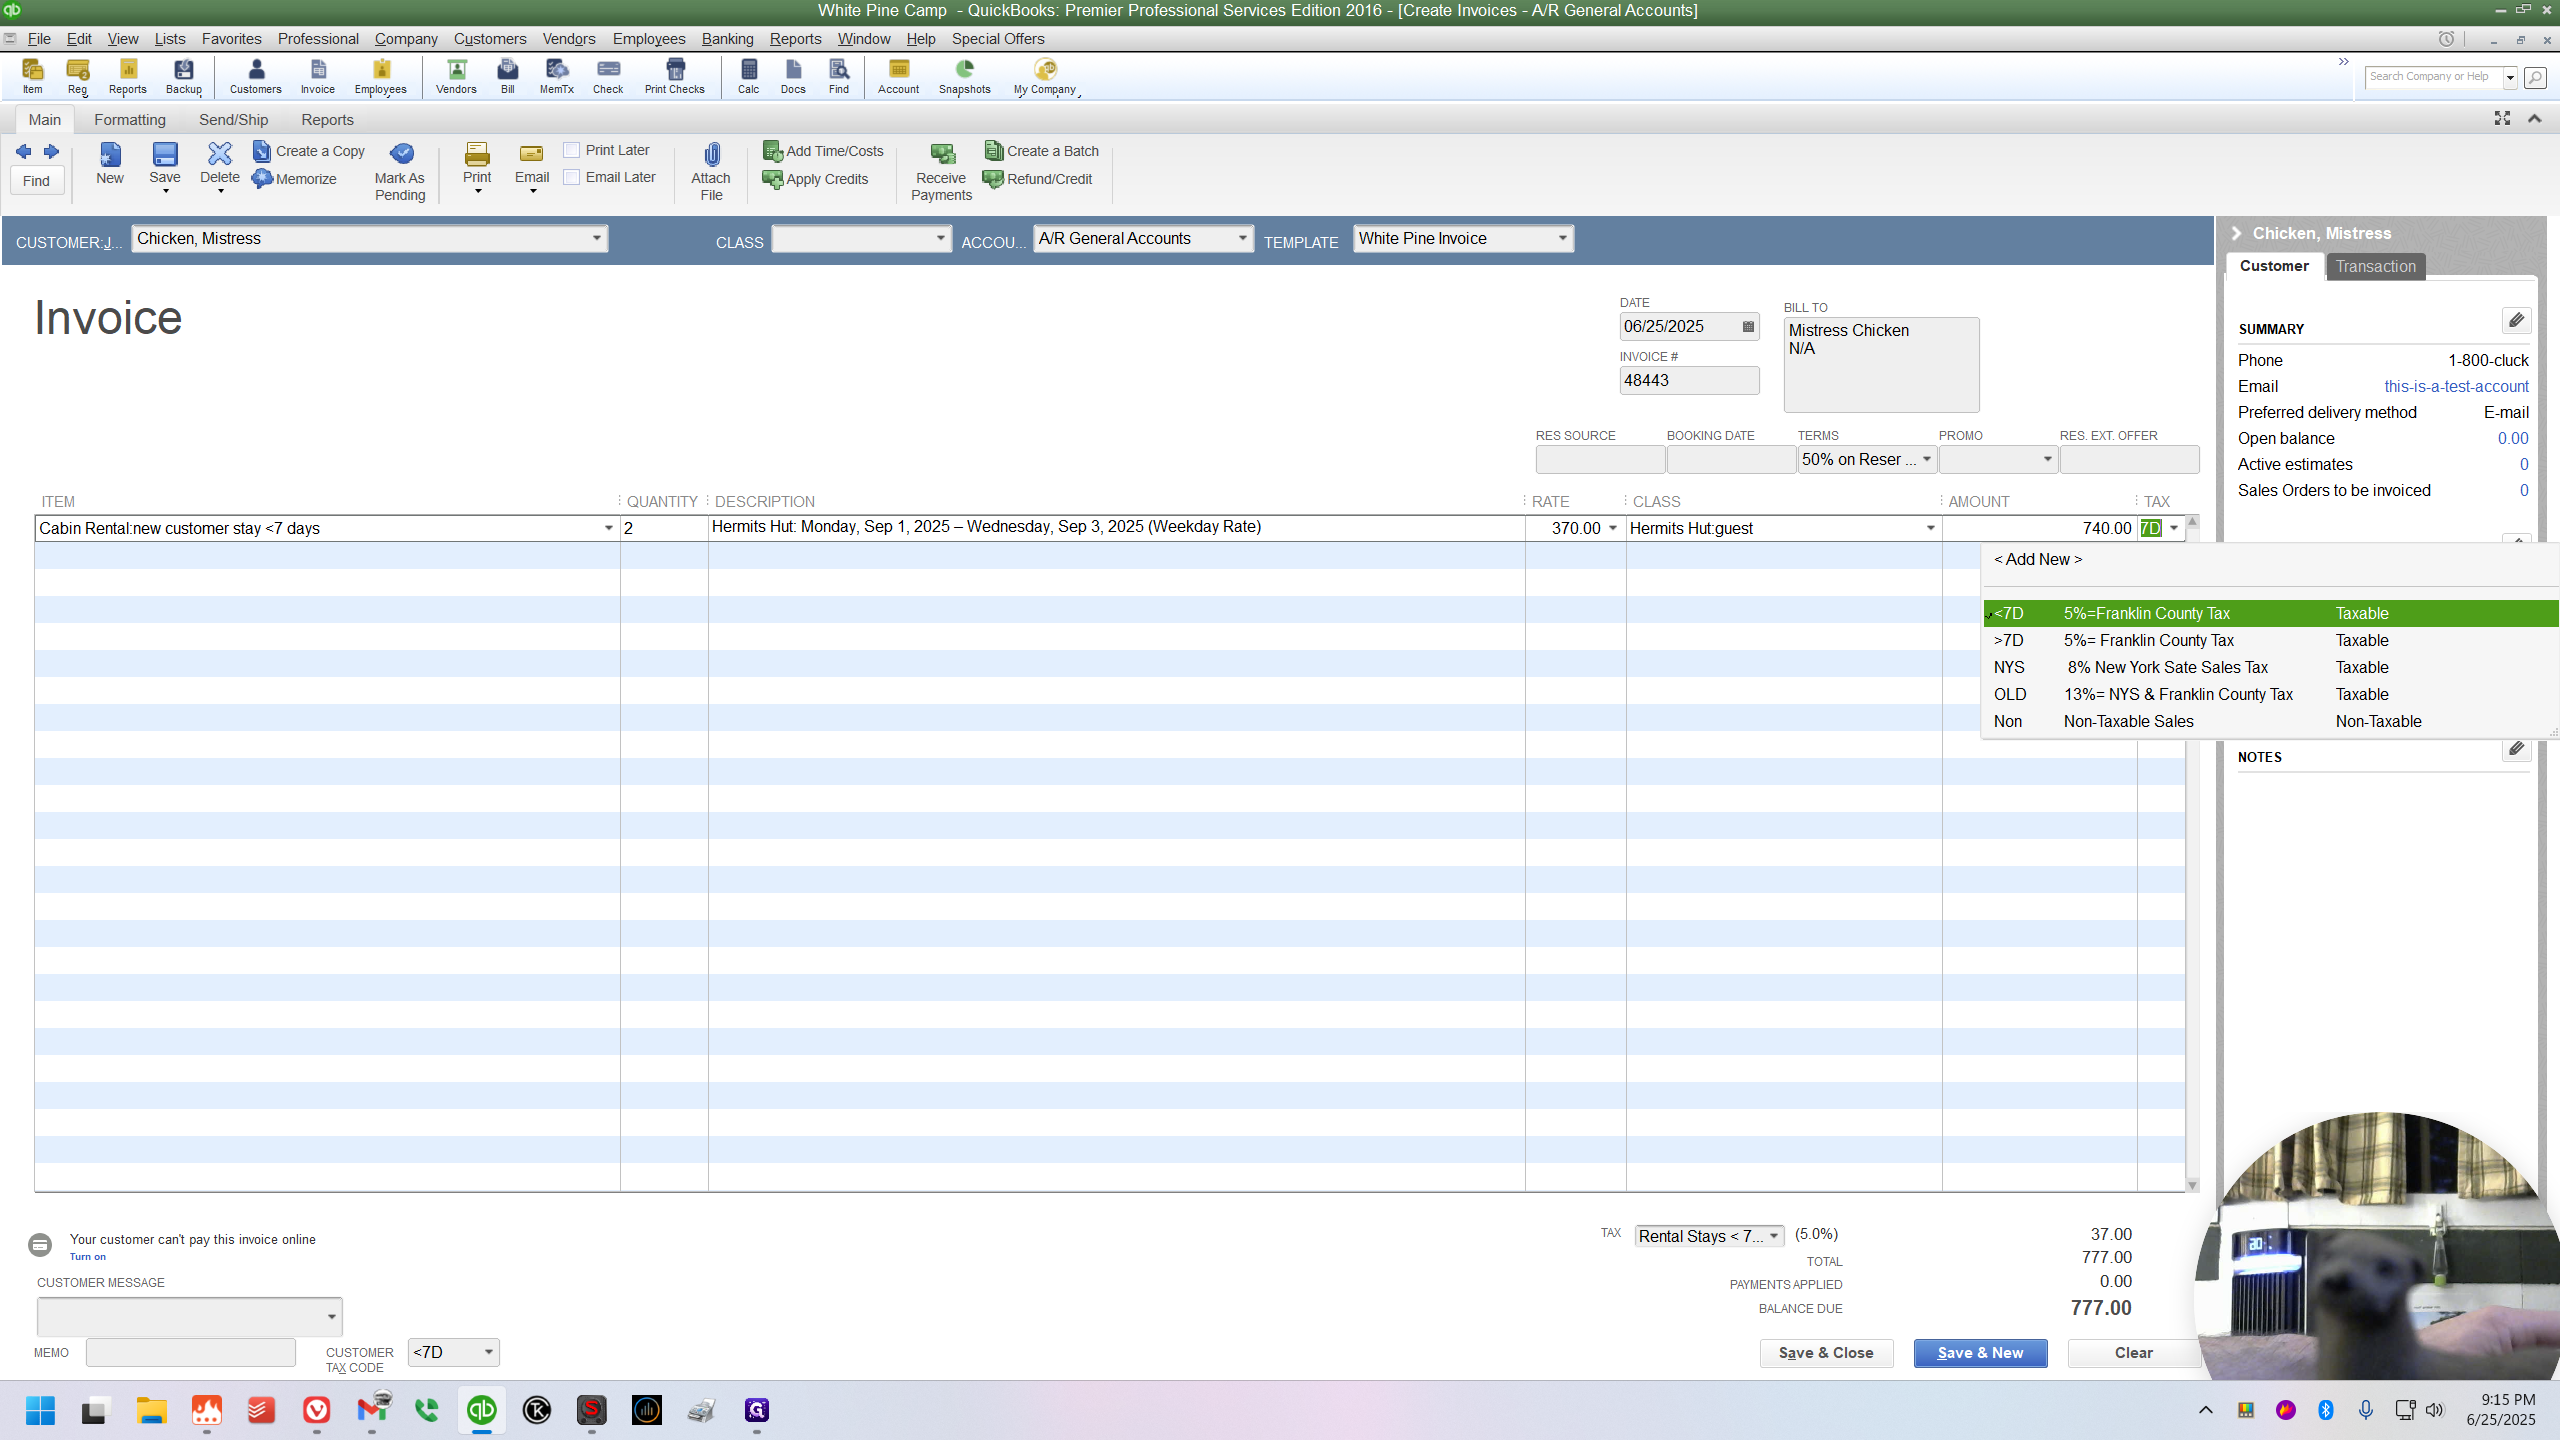Viewport: 2560px width, 1440px height.
Task: Launch the Calc calculator icon
Action: coord(748,76)
